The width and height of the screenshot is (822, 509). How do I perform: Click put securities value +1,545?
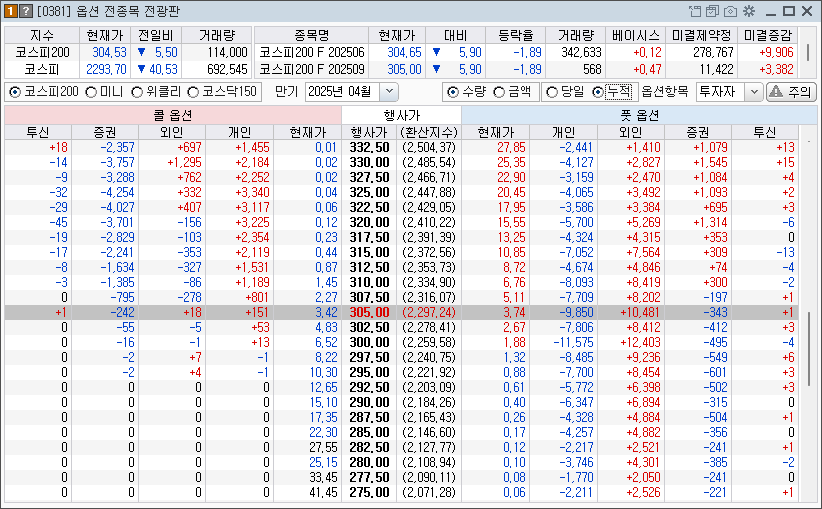pyautogui.click(x=710, y=163)
